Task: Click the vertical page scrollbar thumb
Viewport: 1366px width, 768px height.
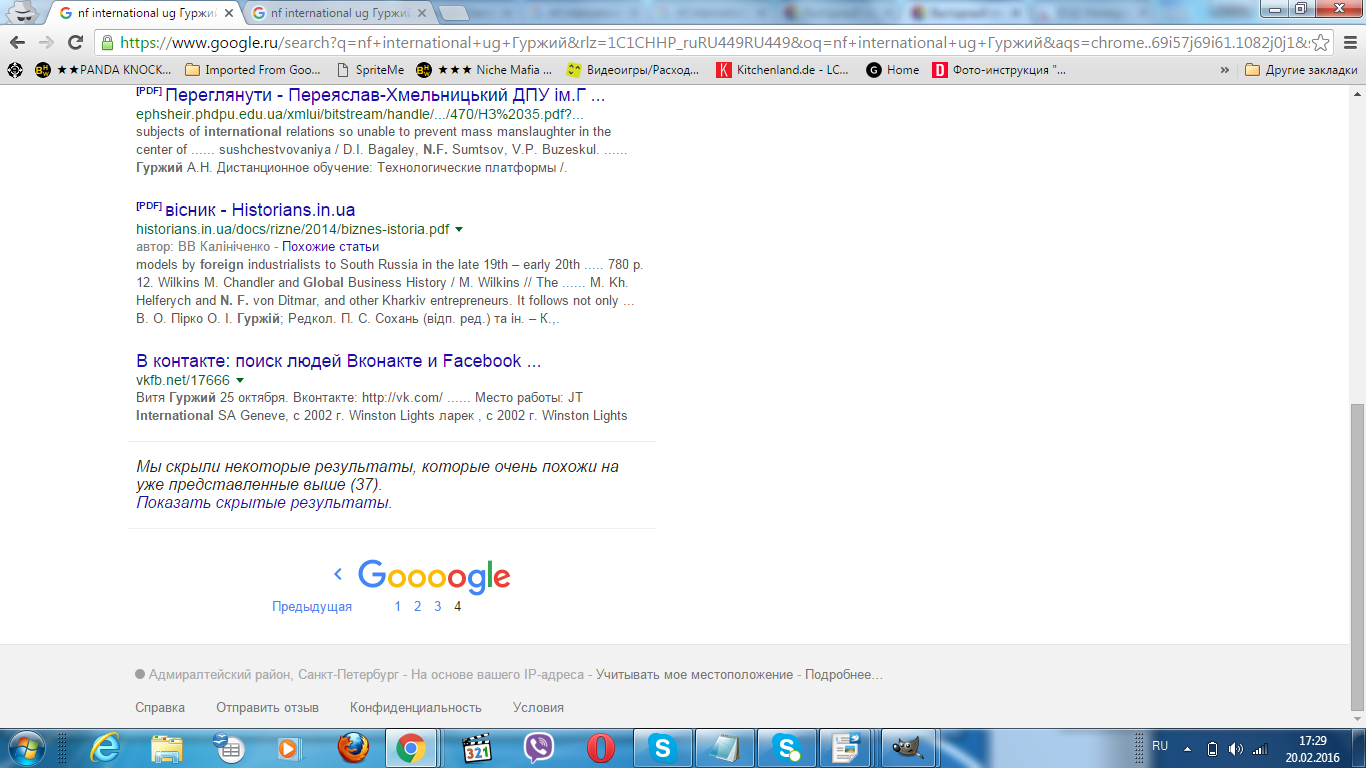Action: [x=1357, y=556]
